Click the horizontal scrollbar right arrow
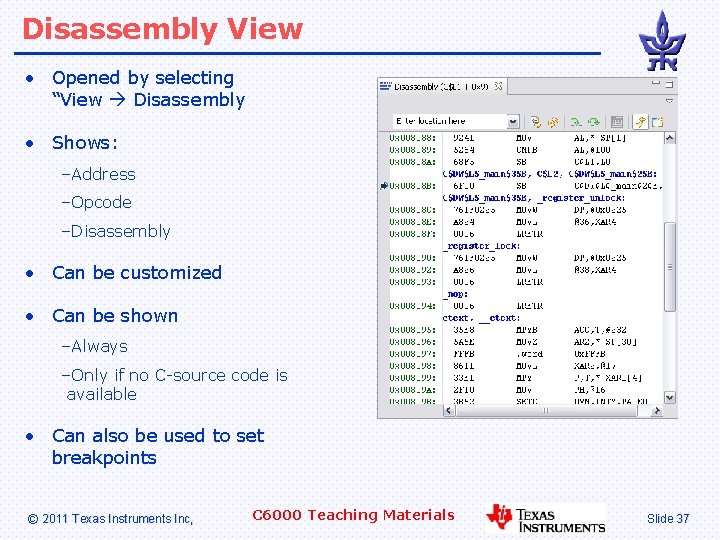This screenshot has height=540, width=720. tap(657, 411)
